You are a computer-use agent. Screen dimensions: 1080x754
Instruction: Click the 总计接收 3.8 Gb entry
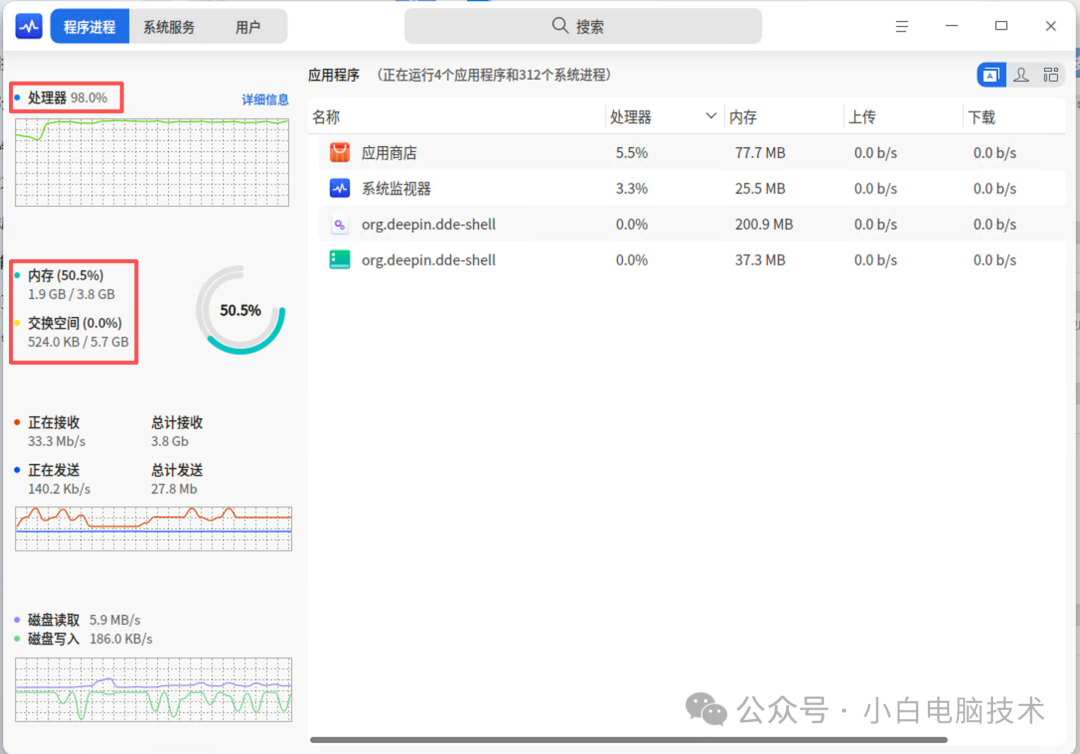coord(177,432)
